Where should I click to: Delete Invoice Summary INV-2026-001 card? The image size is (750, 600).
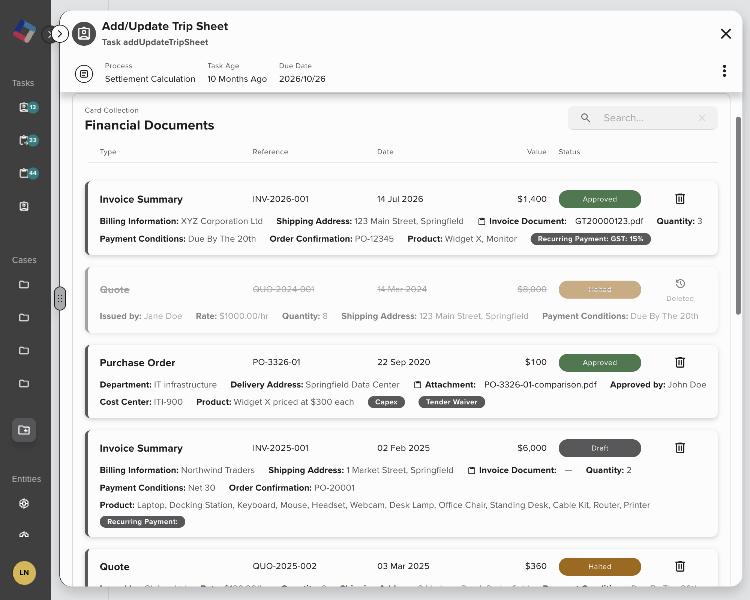click(x=680, y=199)
